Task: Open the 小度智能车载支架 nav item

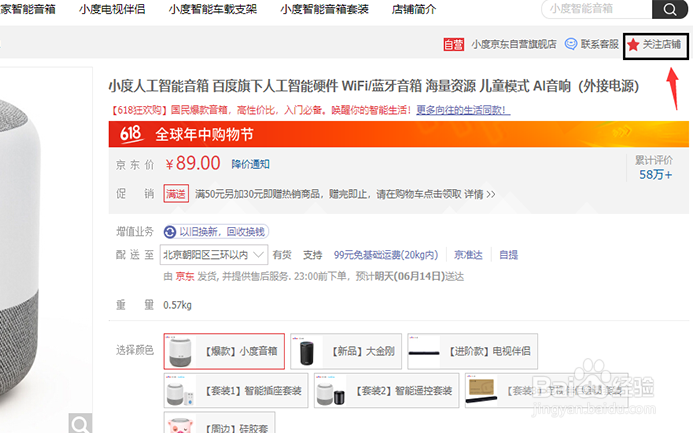Action: tap(213, 9)
